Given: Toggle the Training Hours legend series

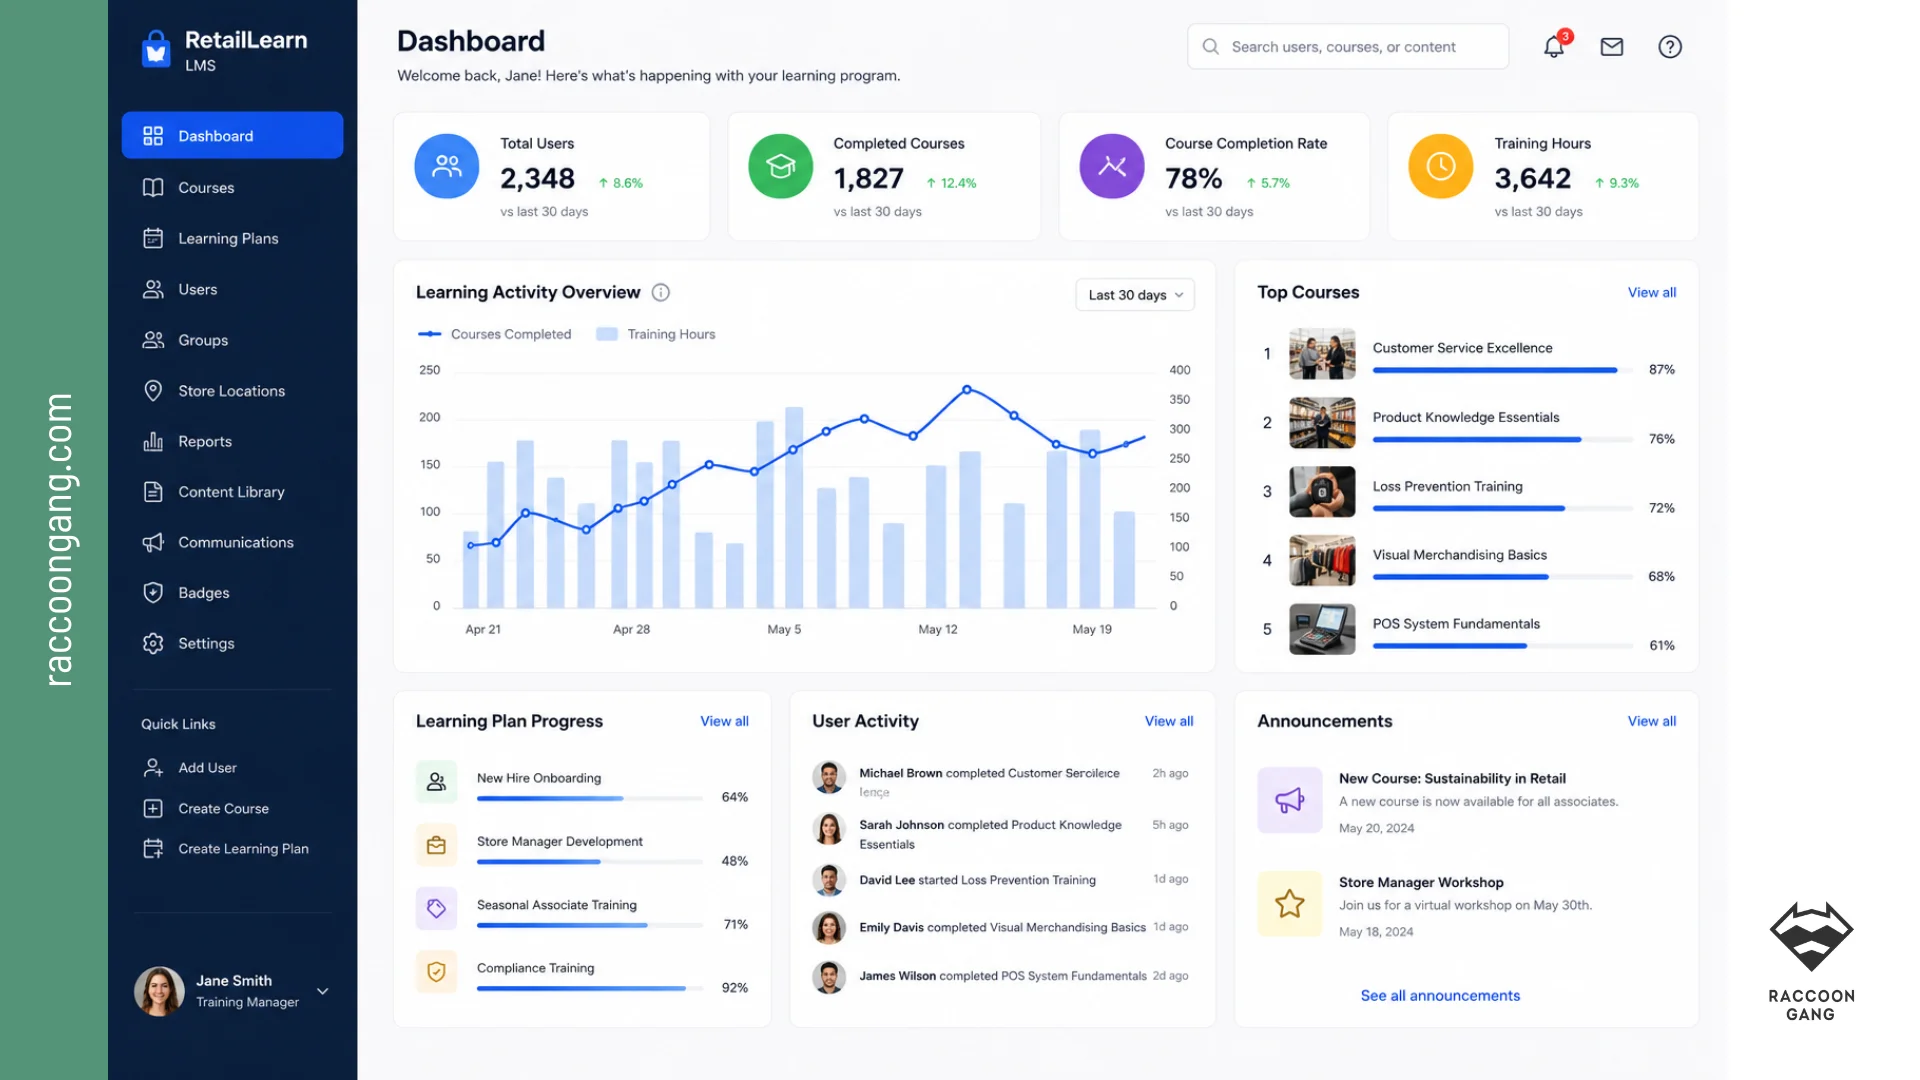Looking at the screenshot, I should [656, 334].
